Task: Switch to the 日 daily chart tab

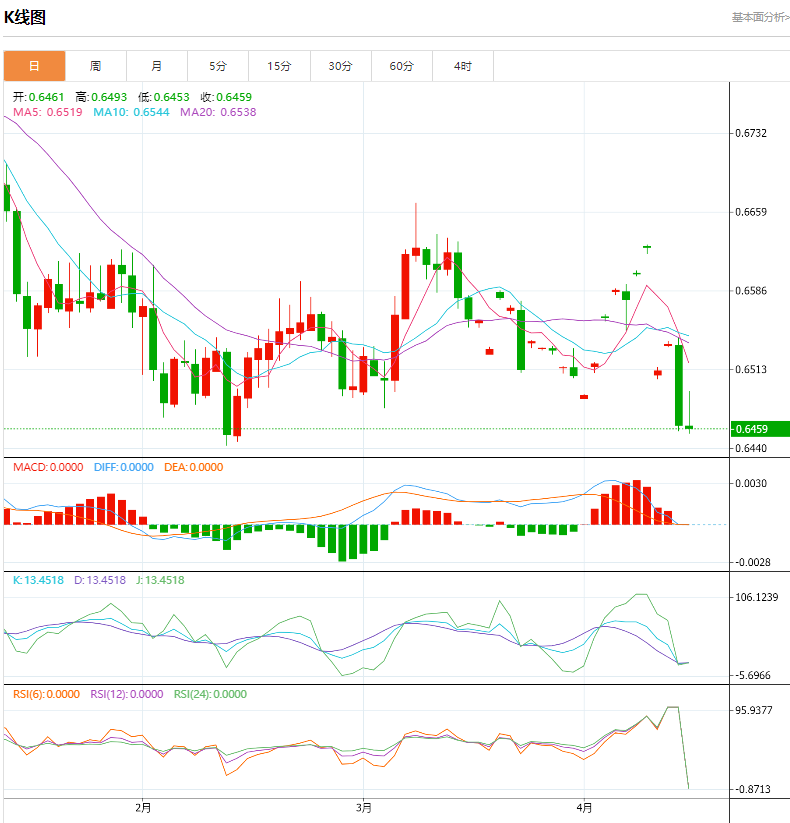Action: (x=34, y=66)
